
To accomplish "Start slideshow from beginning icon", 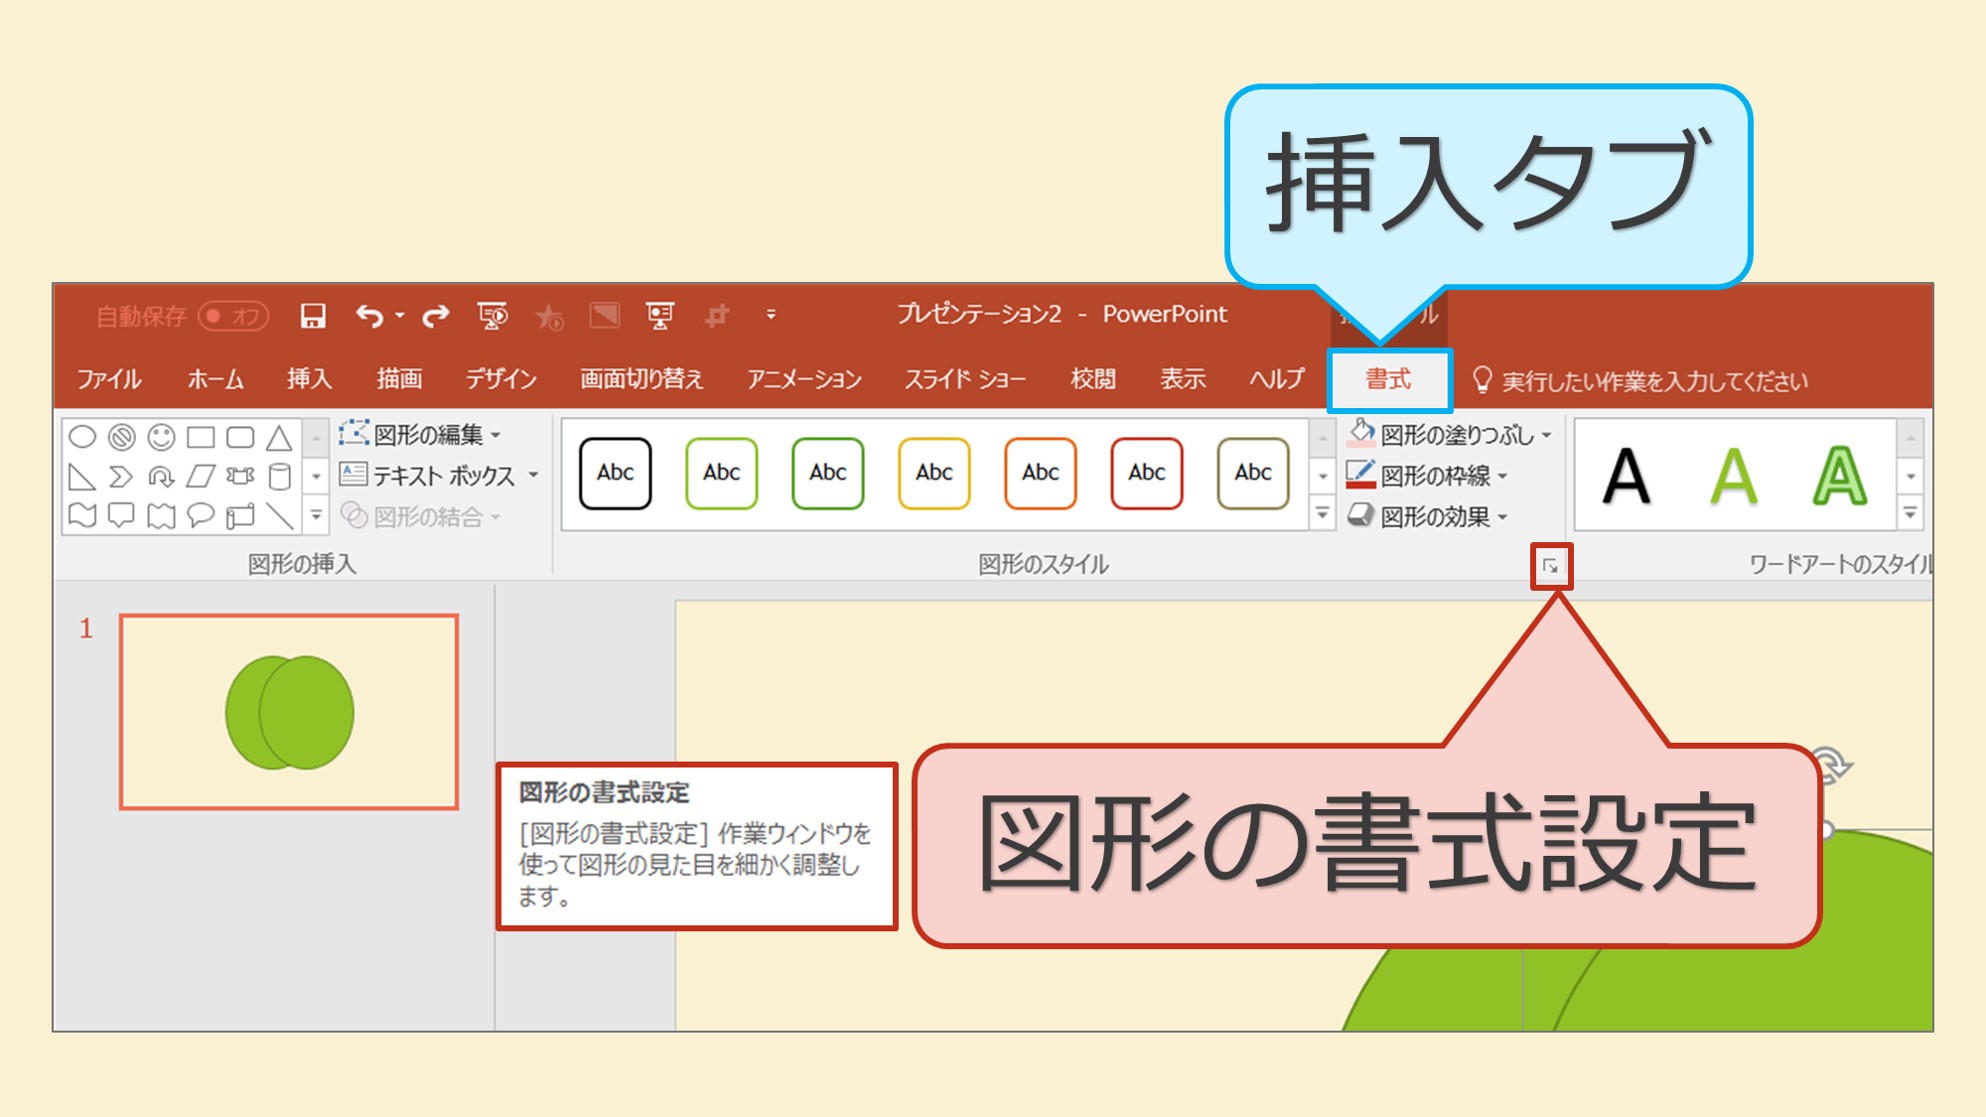I will pyautogui.click(x=493, y=316).
